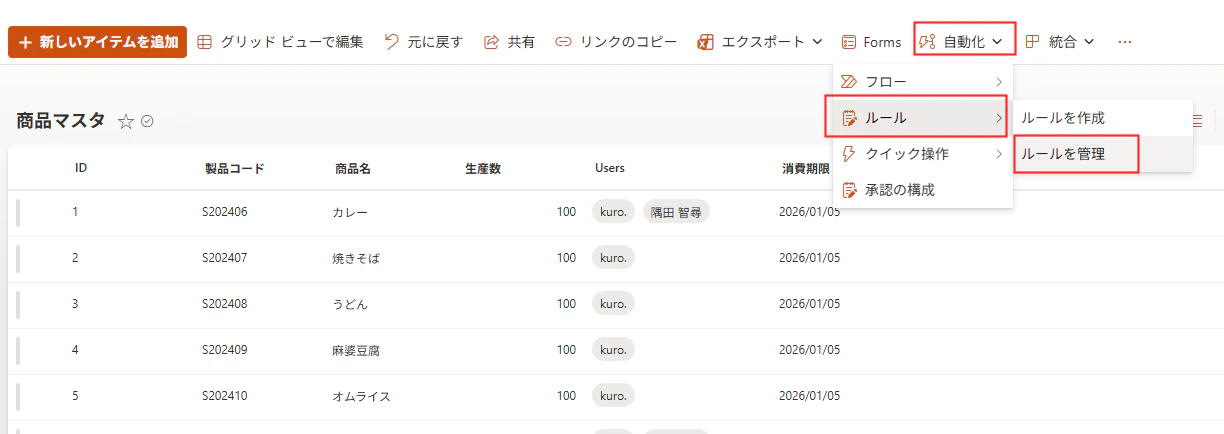
Task: Click グリッド ビューで編集 label
Action: 292,42
